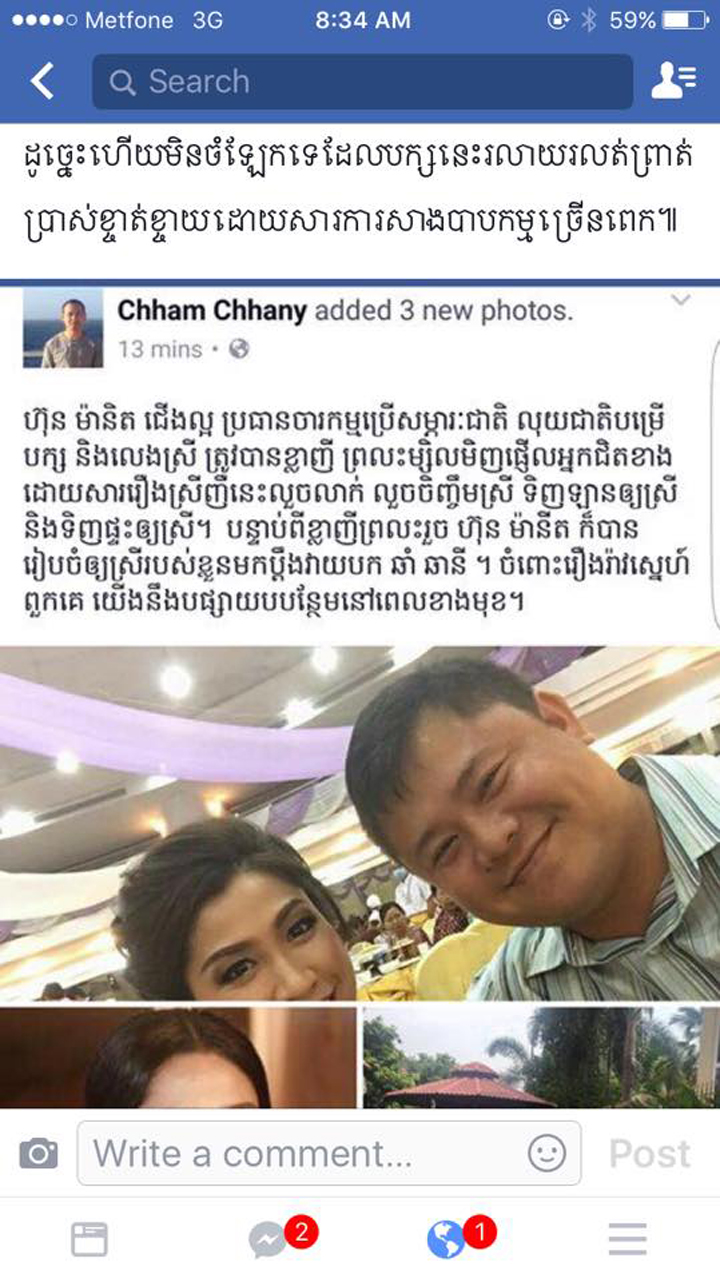Viewport: 720px width, 1282px height.
Task: Open the friends list icon
Action: pos(673,81)
